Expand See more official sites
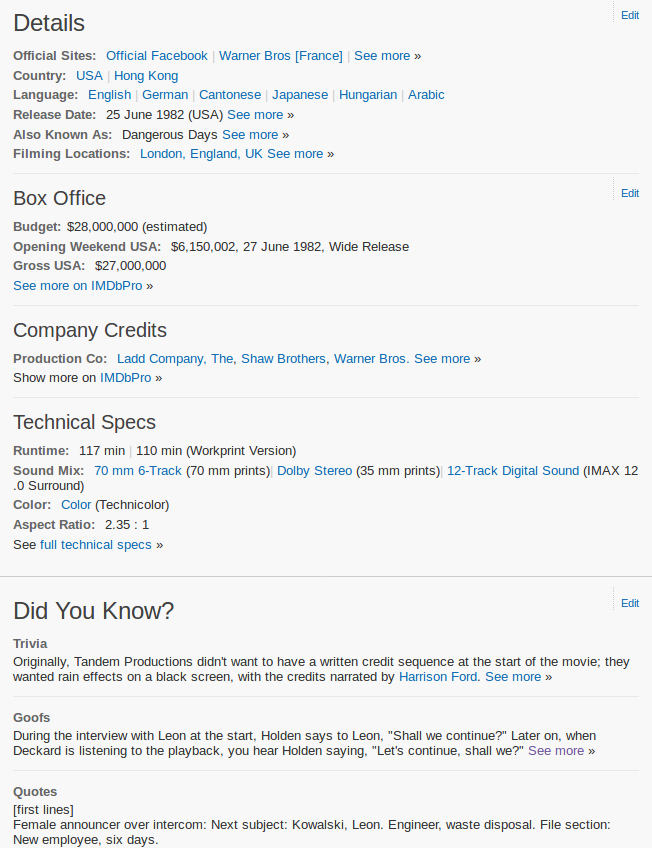Viewport: 652px width, 848px height. (382, 56)
